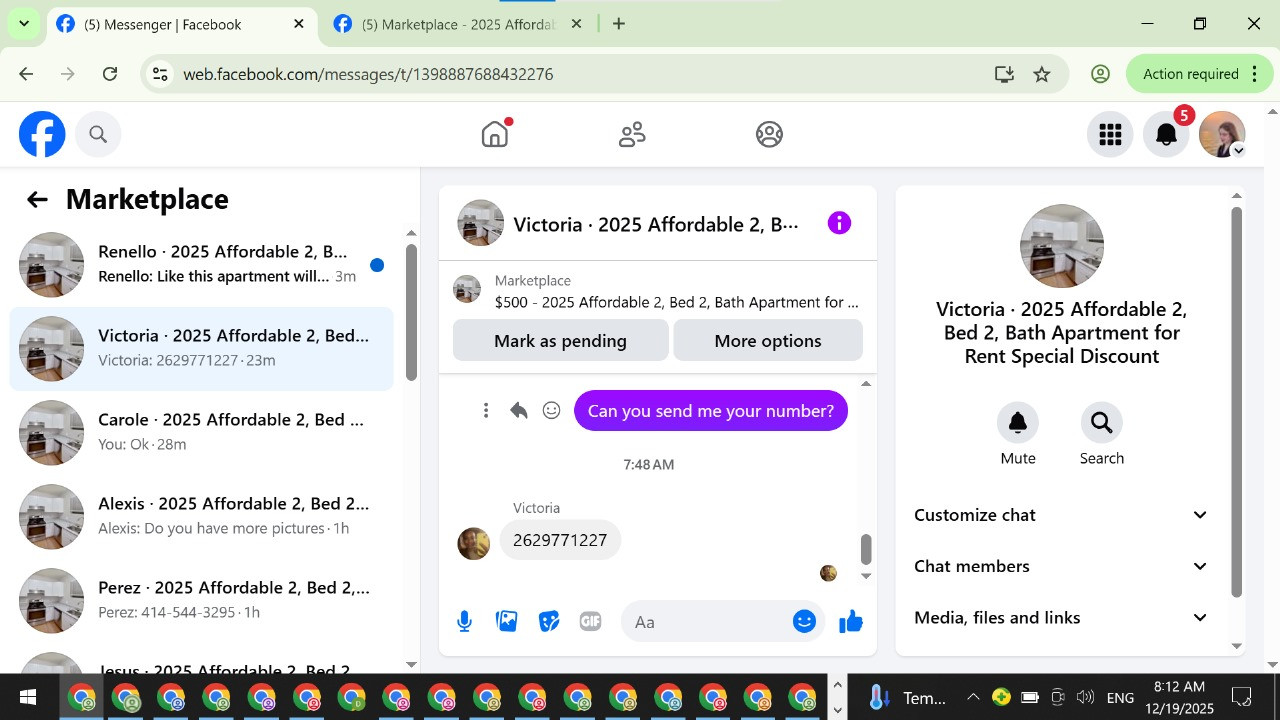Choose a sticker icon
The width and height of the screenshot is (1280, 720).
549,622
